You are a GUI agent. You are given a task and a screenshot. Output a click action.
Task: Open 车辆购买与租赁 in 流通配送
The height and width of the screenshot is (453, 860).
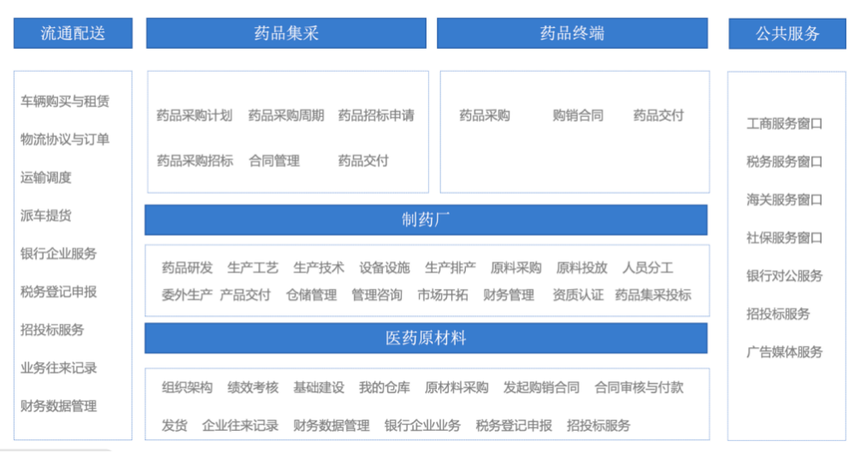65,101
